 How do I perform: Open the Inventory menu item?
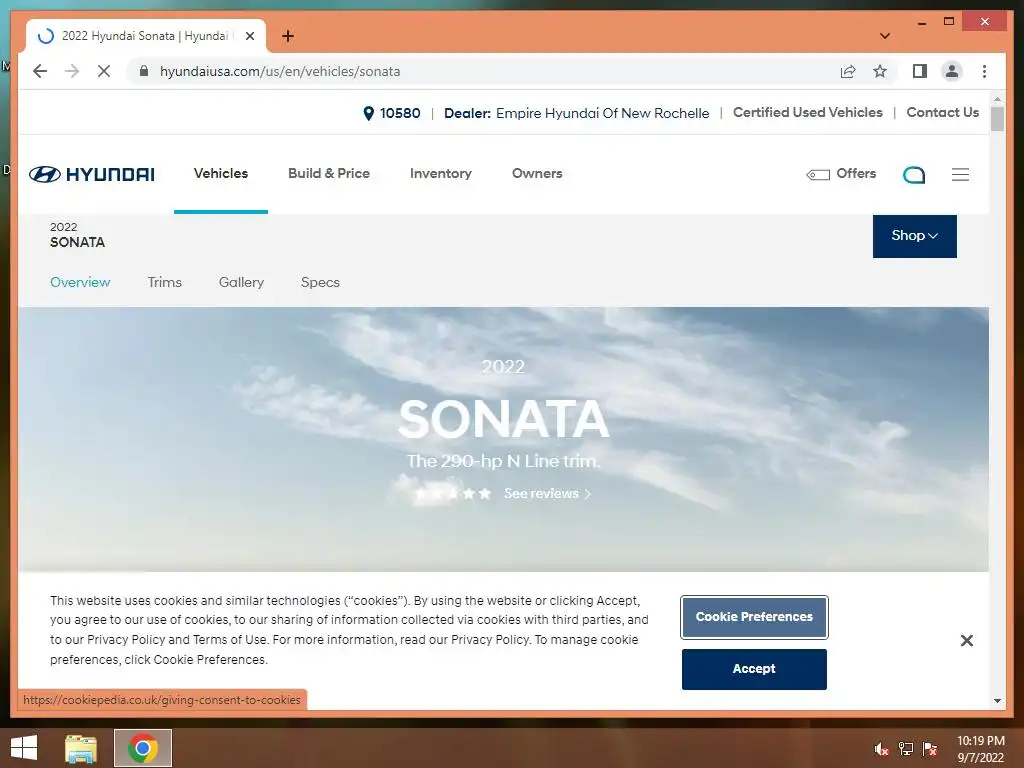click(x=441, y=174)
